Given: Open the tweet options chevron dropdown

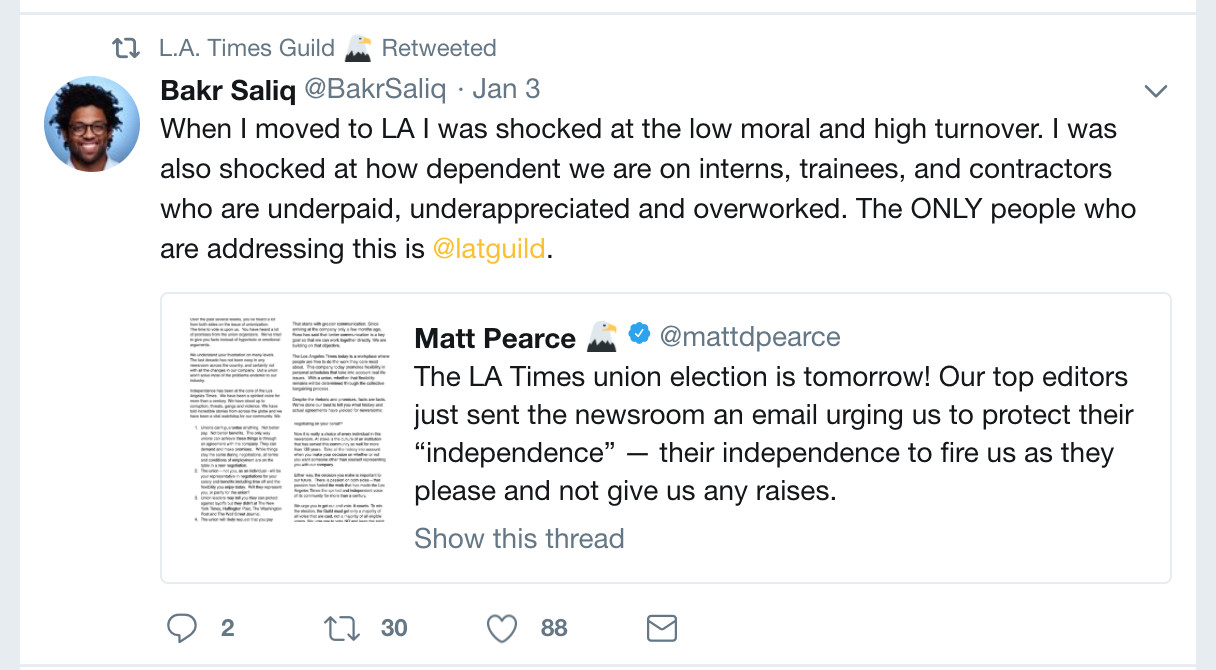Looking at the screenshot, I should (1156, 91).
